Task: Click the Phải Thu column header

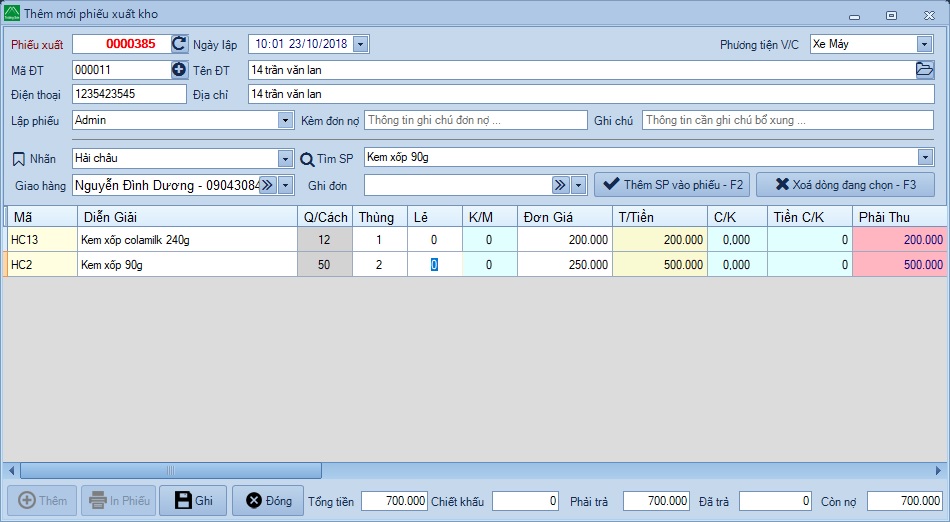Action: coord(898,217)
